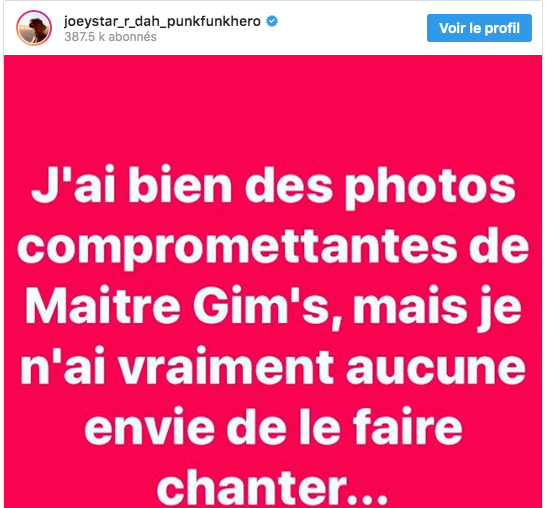Viewport: 545px width, 508px height.
Task: Click the word "aucune" in the post
Action: coord(436,368)
